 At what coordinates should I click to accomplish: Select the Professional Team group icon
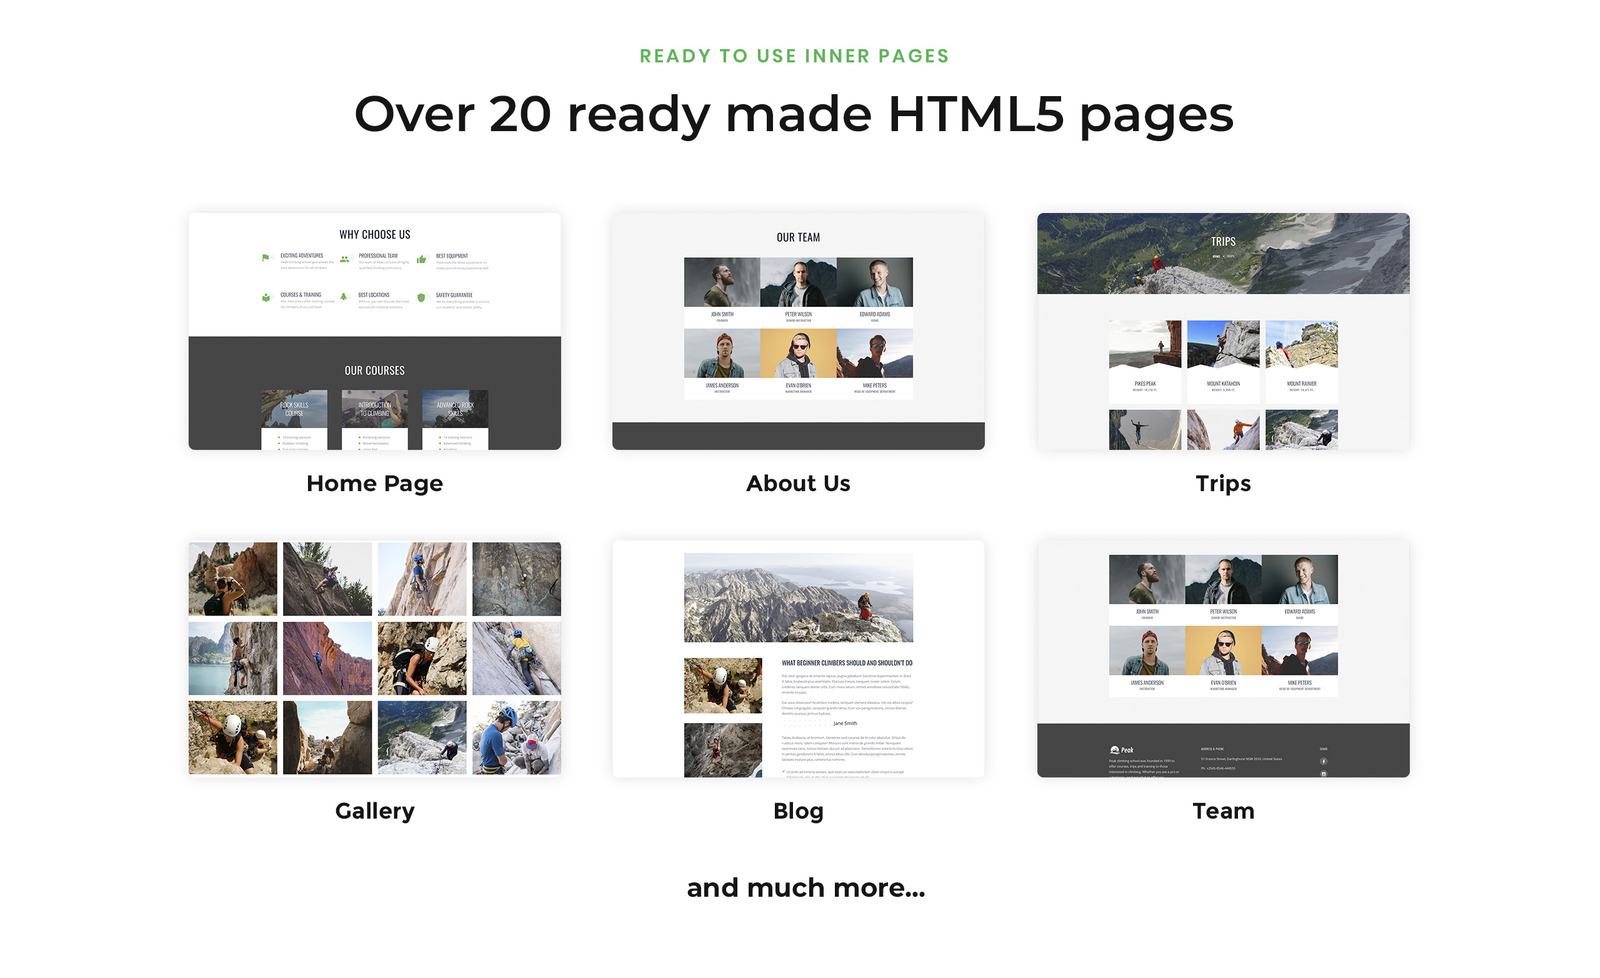tap(345, 259)
